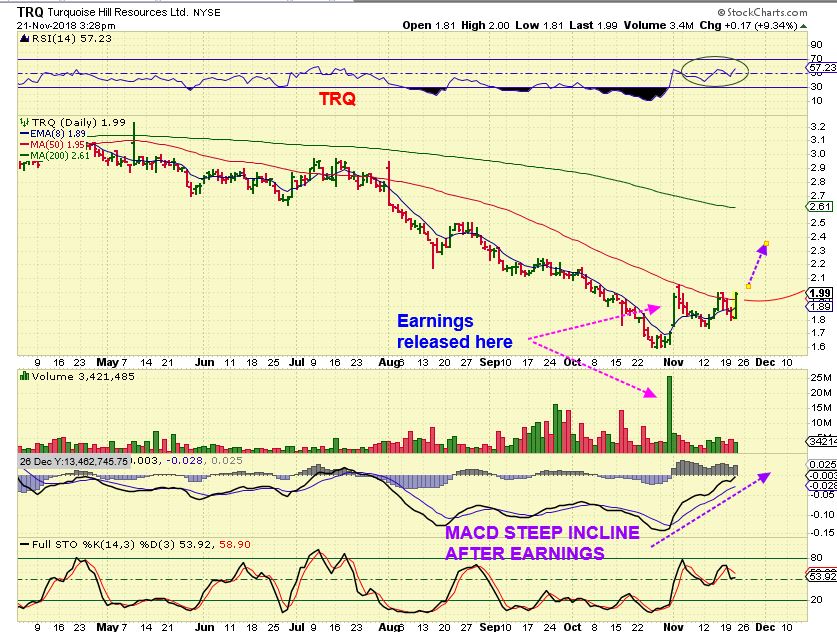The height and width of the screenshot is (632, 837).
Task: Click the -0.15 label on the MACD scale
Action: (823, 533)
